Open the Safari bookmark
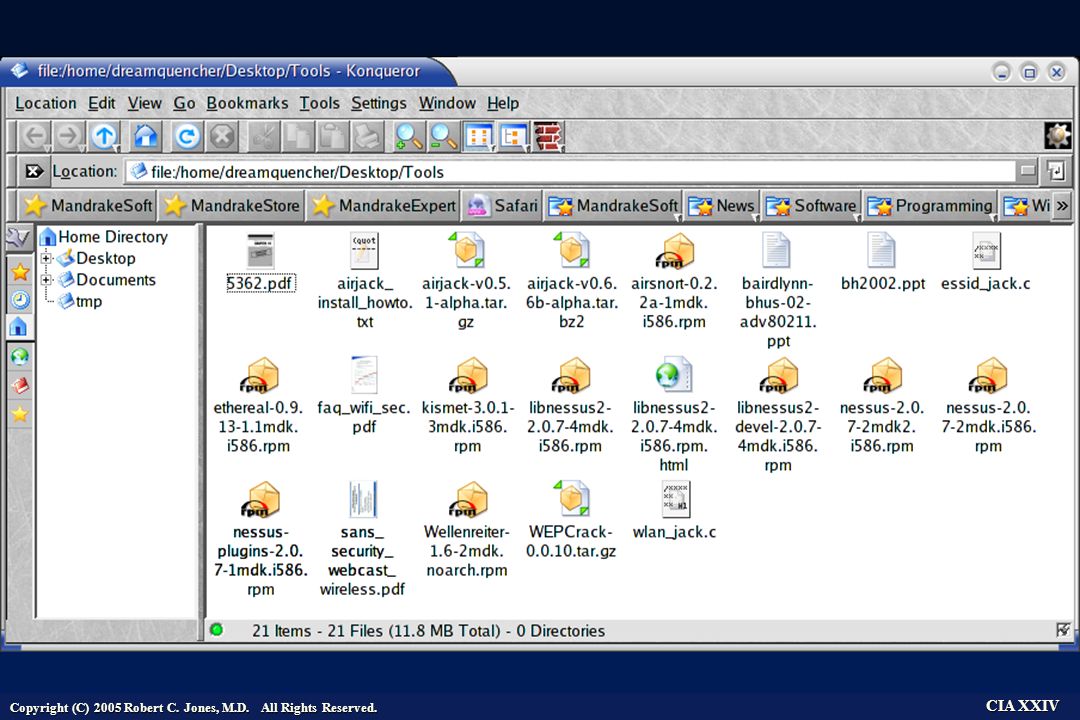Image resolution: width=1080 pixels, height=720 pixels. (x=503, y=206)
